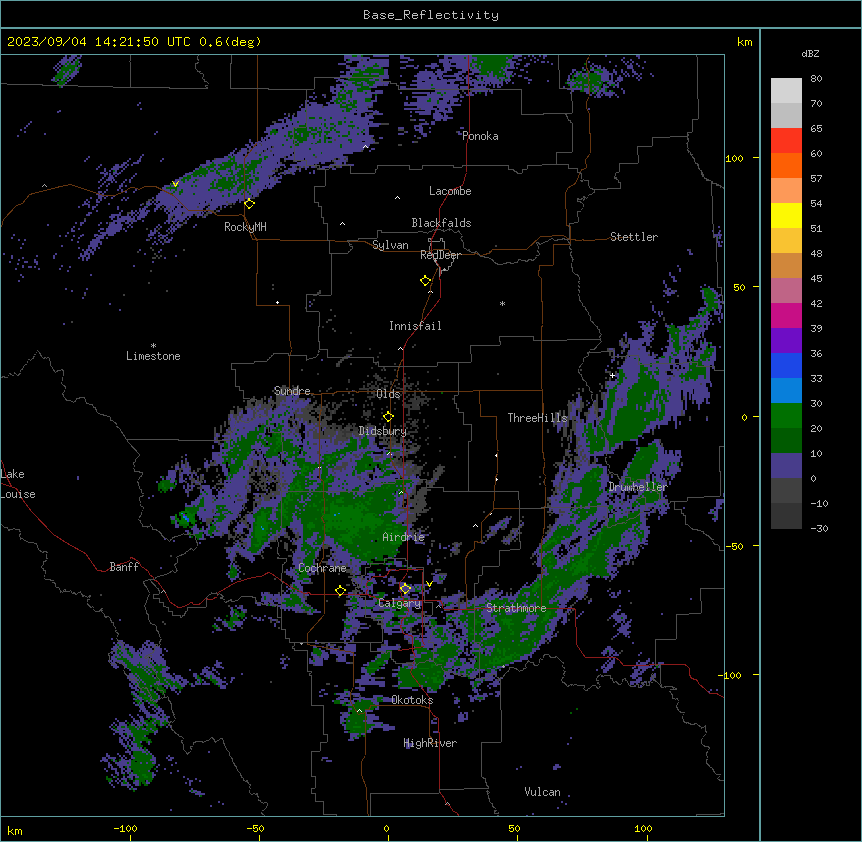Select the lightest gray swatch atop legend
The height and width of the screenshot is (842, 862).
click(x=786, y=90)
